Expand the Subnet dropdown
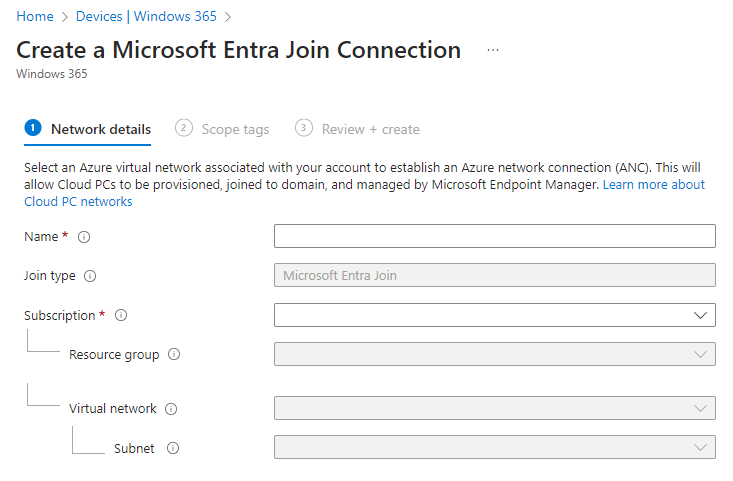 [x=494, y=447]
